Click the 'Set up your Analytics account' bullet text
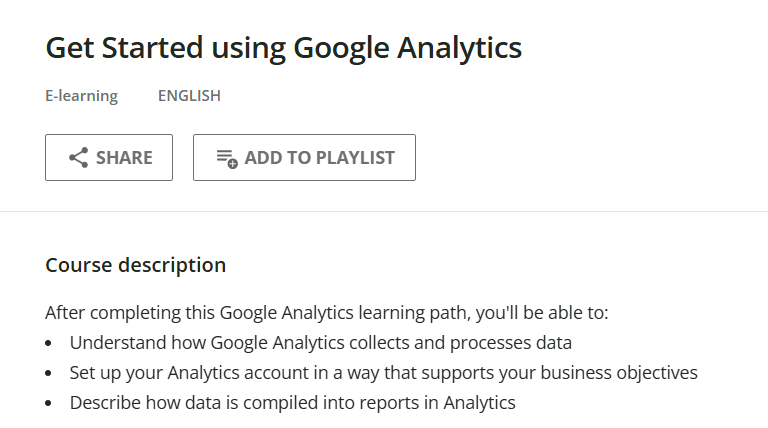The image size is (768, 428). pyautogui.click(x=383, y=373)
